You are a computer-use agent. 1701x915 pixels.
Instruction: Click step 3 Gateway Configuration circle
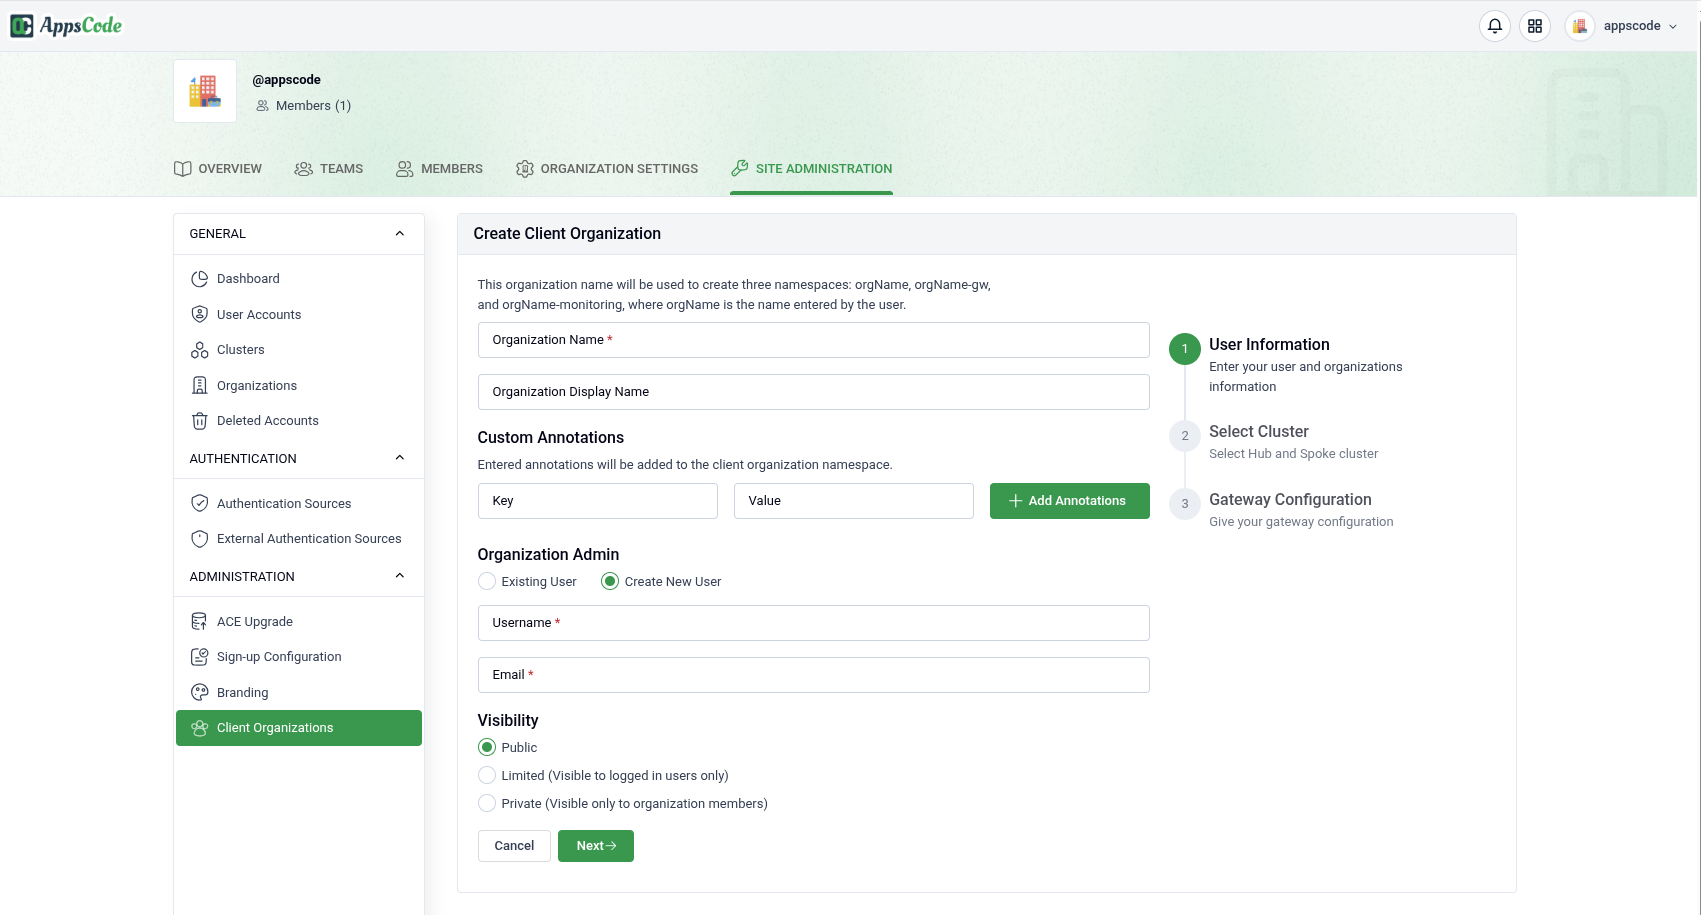(1185, 504)
